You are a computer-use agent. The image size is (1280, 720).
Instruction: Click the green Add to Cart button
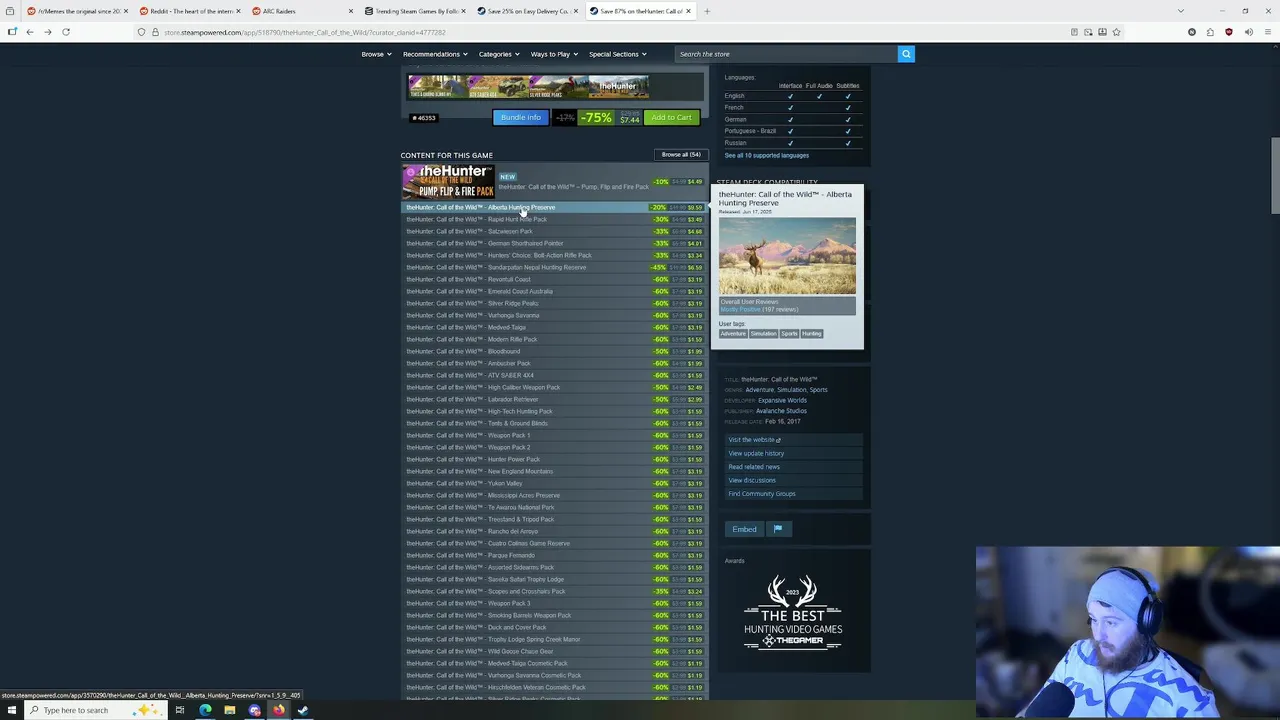click(x=671, y=117)
